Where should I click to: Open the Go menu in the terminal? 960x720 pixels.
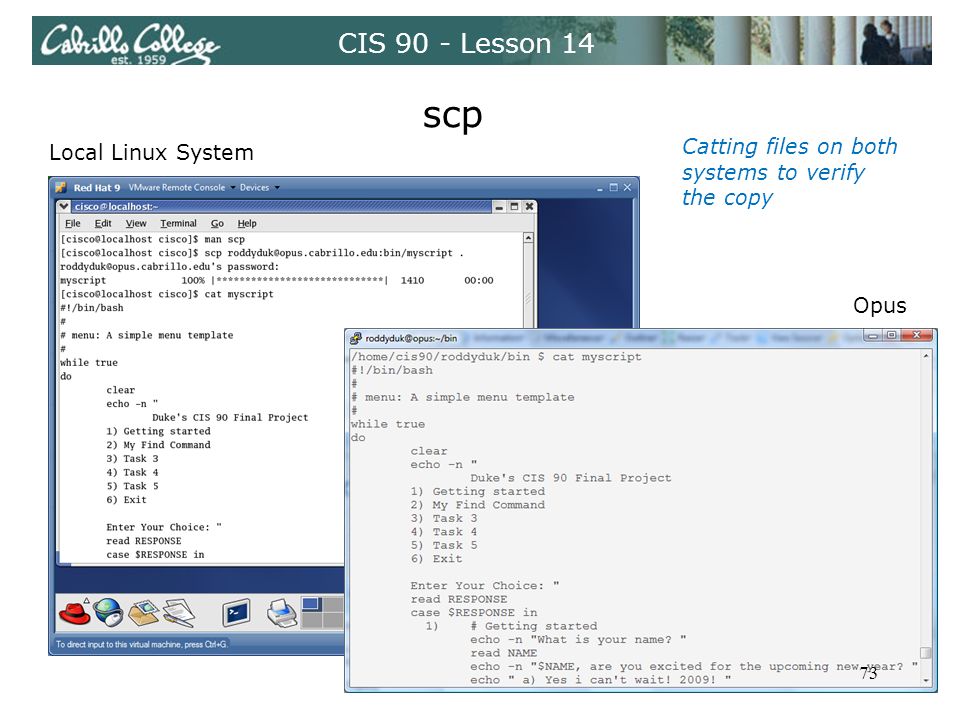[217, 223]
